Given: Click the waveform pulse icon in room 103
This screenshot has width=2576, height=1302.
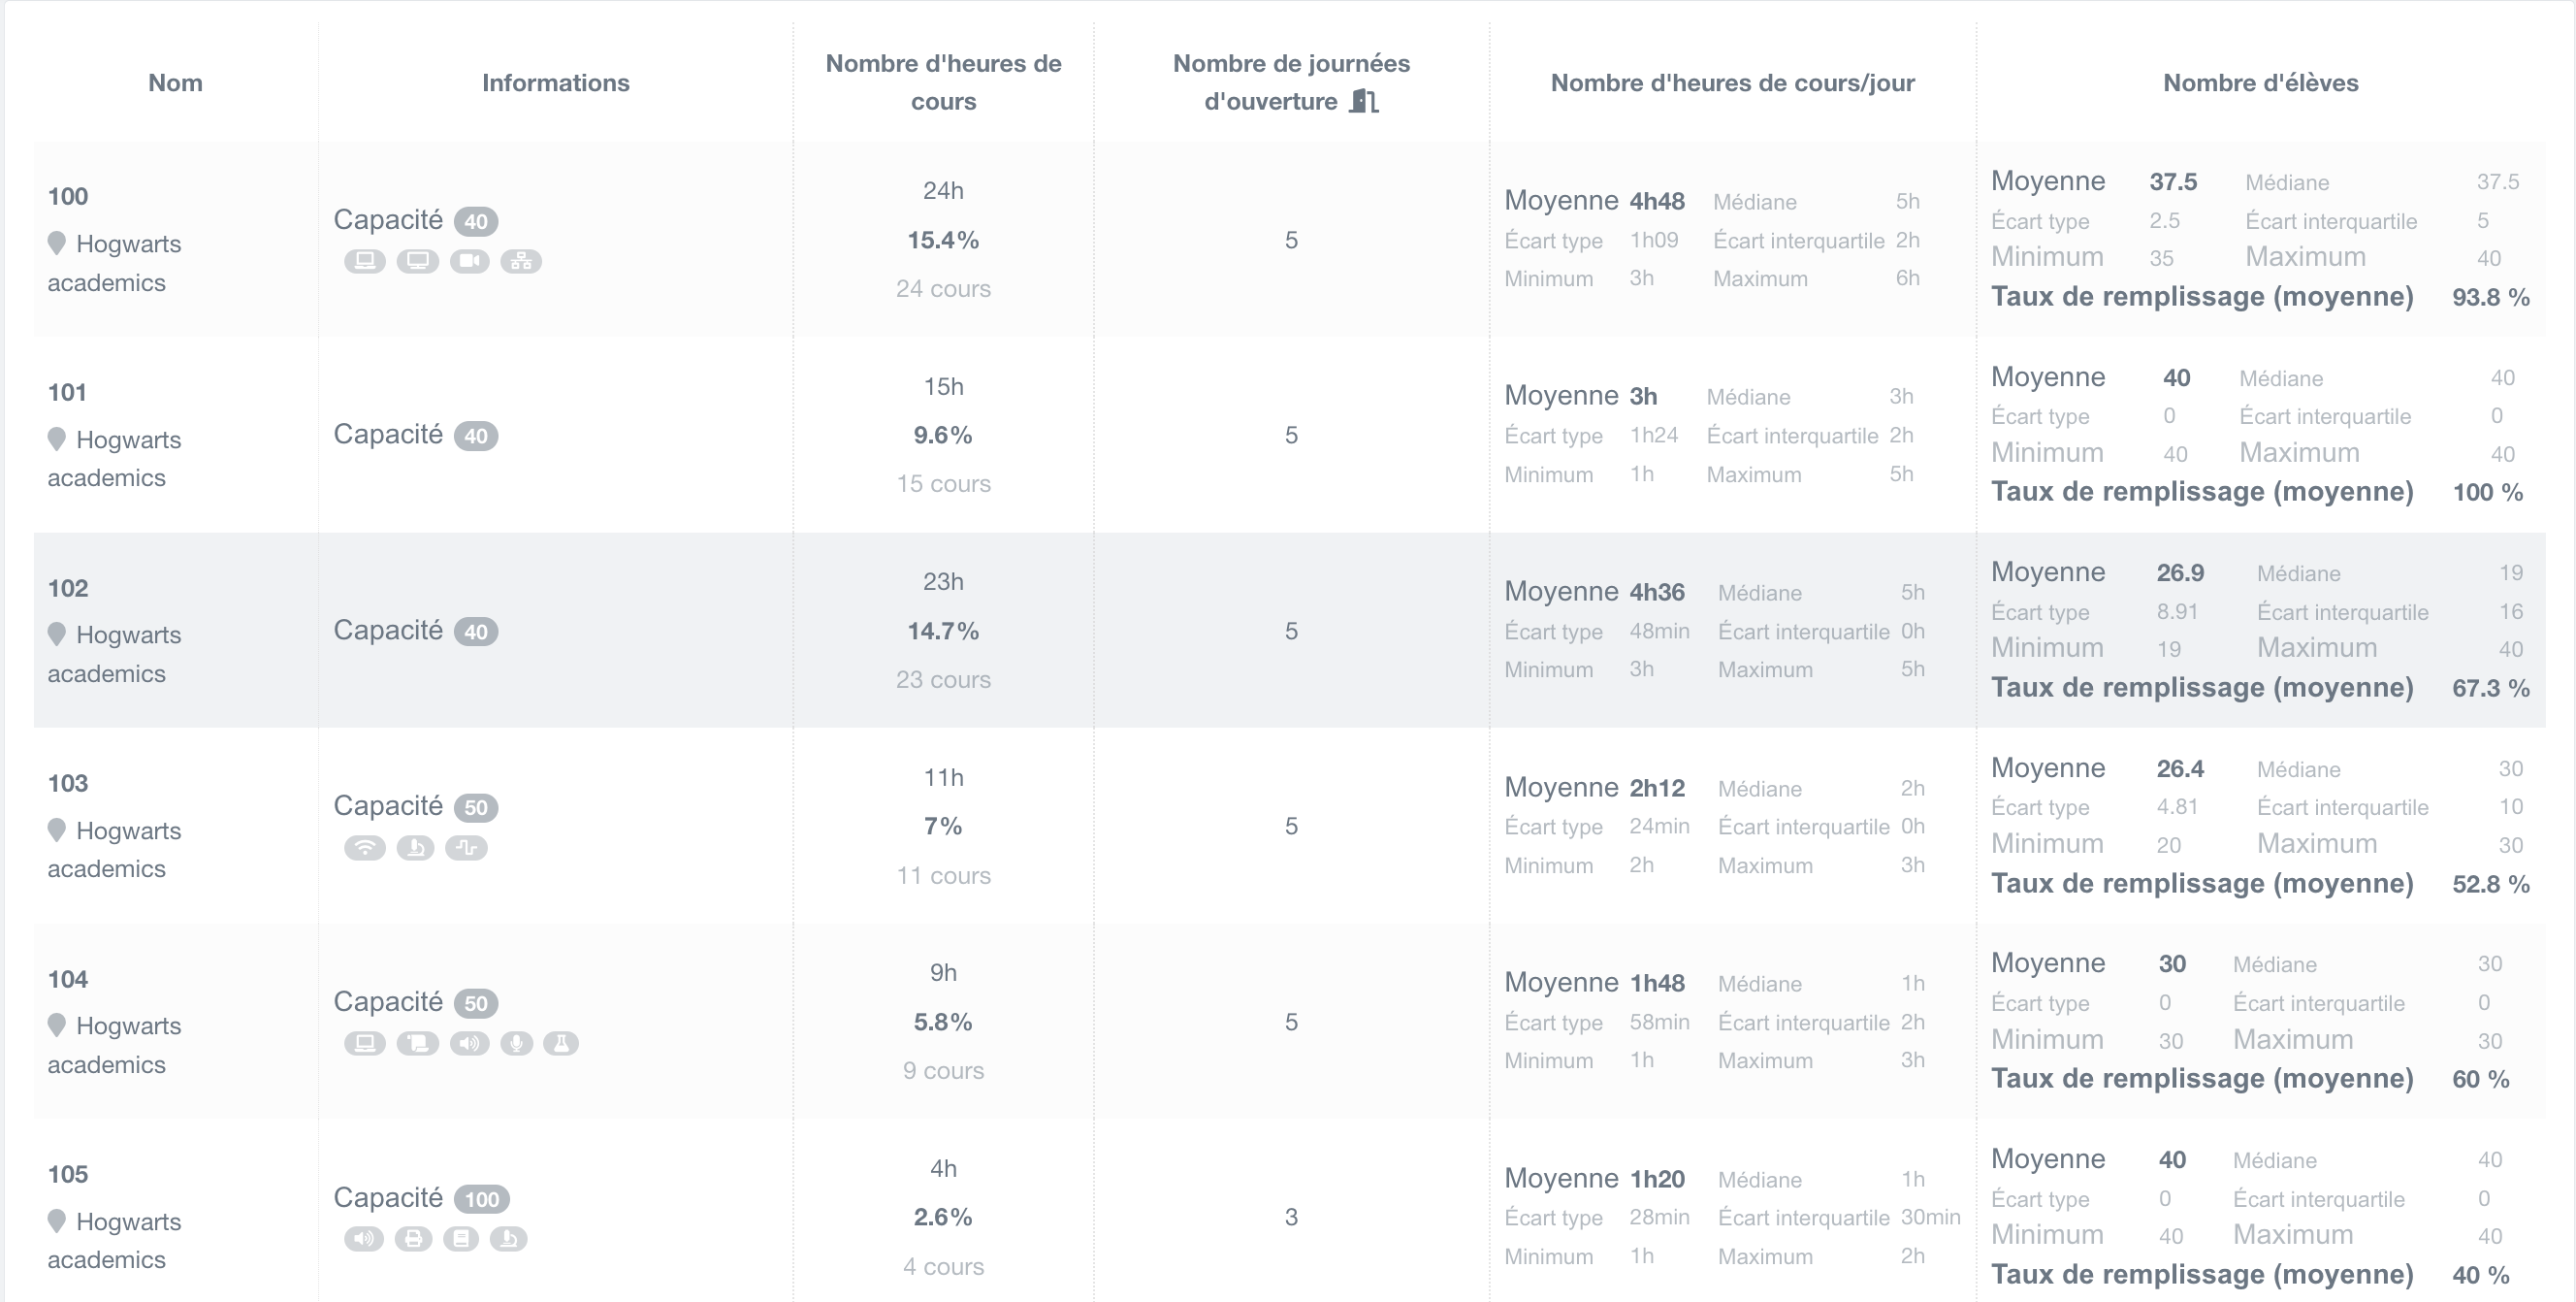Looking at the screenshot, I should [466, 848].
